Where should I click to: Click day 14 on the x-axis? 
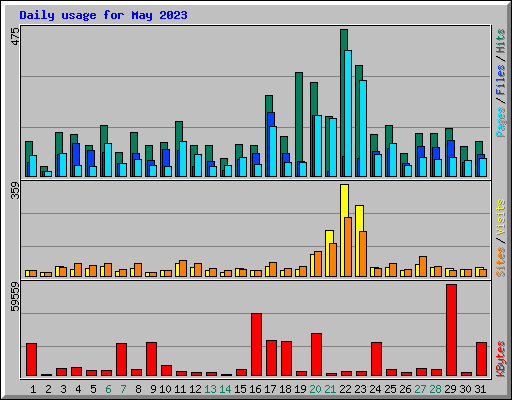(225, 389)
